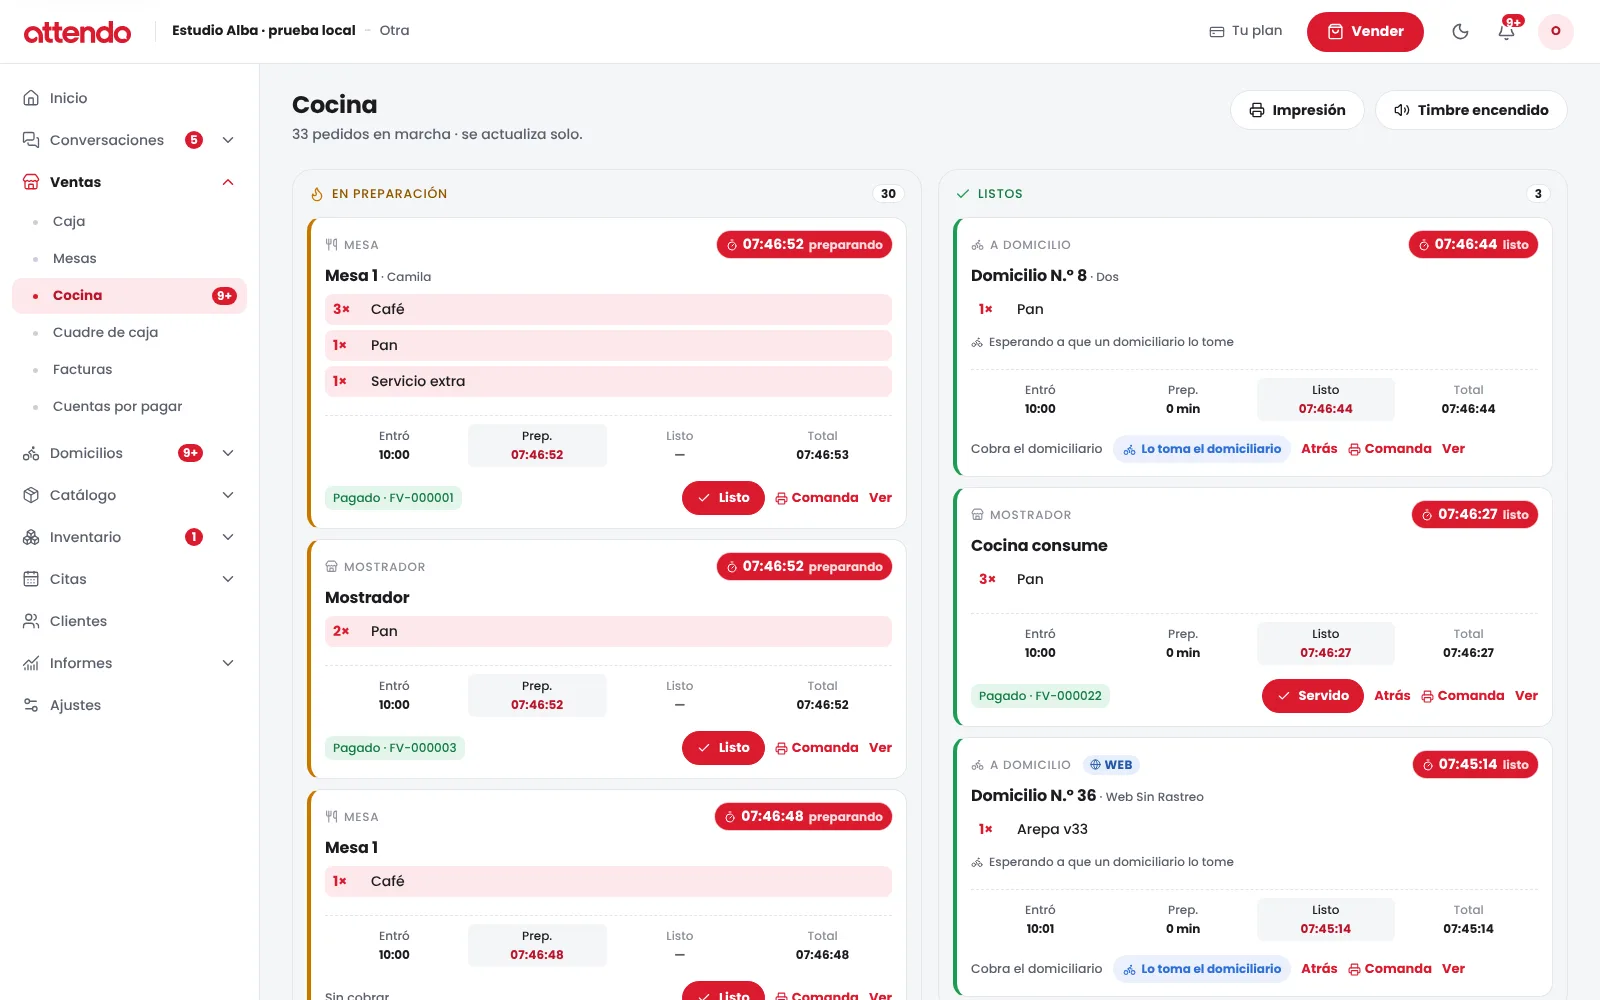Viewport: 1600px width, 1000px height.
Task: Expand the Citas chevron
Action: coord(228,579)
